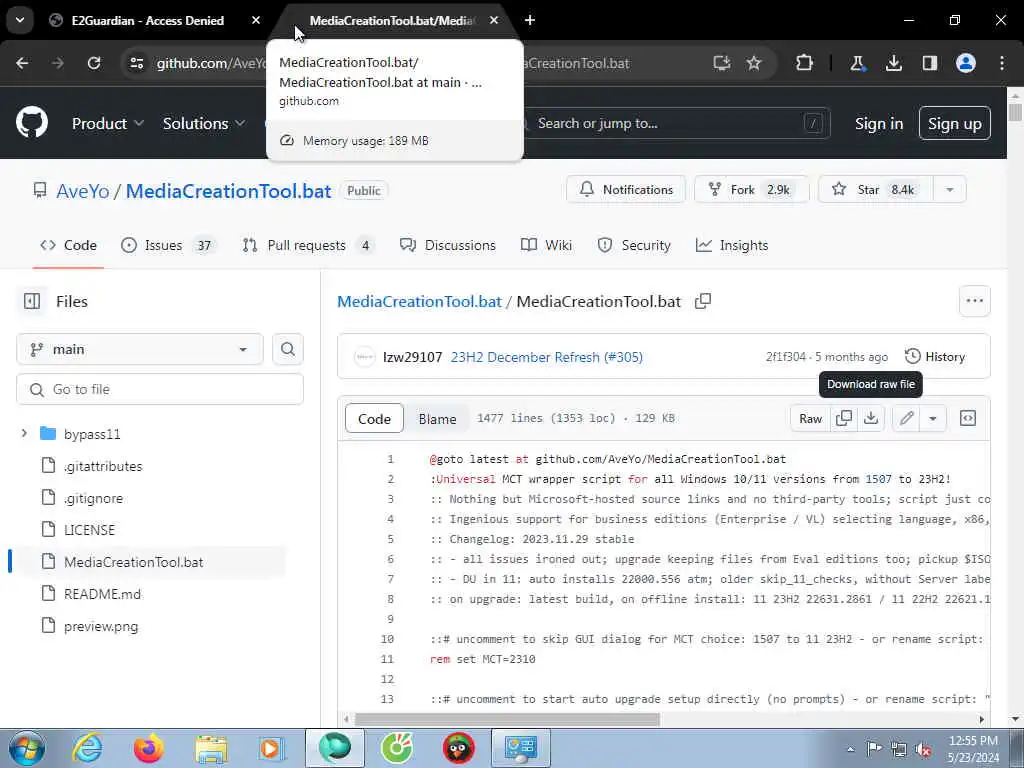The height and width of the screenshot is (768, 1024).
Task: Open the Pull requests tab
Action: 307,246
